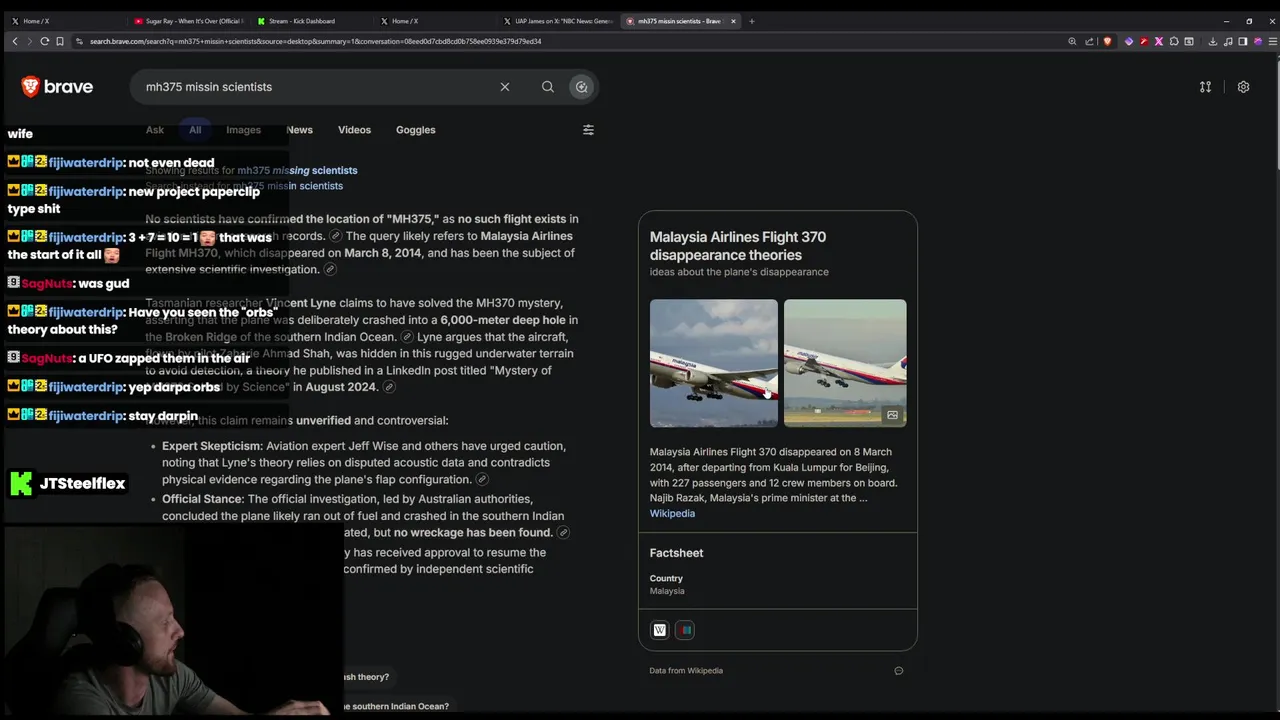Click the Ask AI icon beside the search box
Image resolution: width=1280 pixels, height=720 pixels.
[x=581, y=87]
